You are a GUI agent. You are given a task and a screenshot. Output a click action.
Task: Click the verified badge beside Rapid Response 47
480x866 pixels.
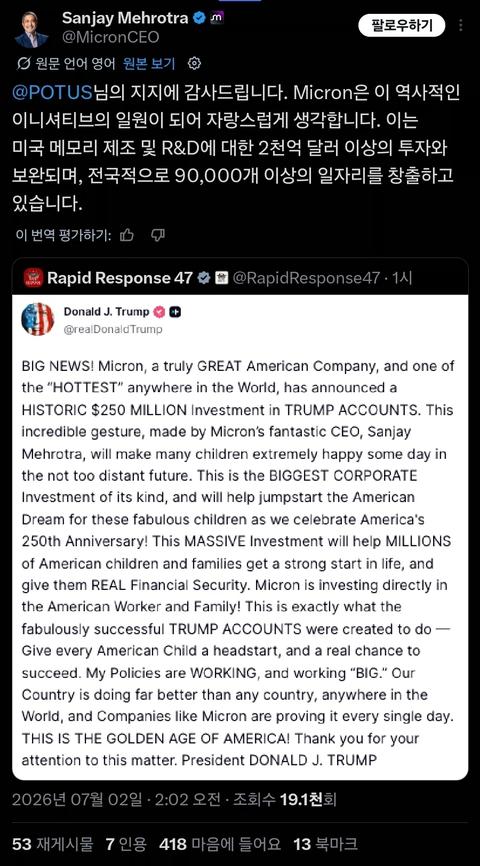204,278
